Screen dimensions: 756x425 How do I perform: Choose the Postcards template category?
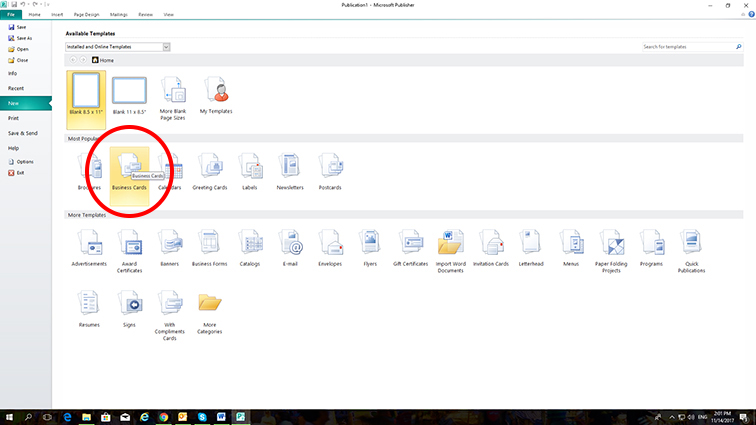click(330, 171)
